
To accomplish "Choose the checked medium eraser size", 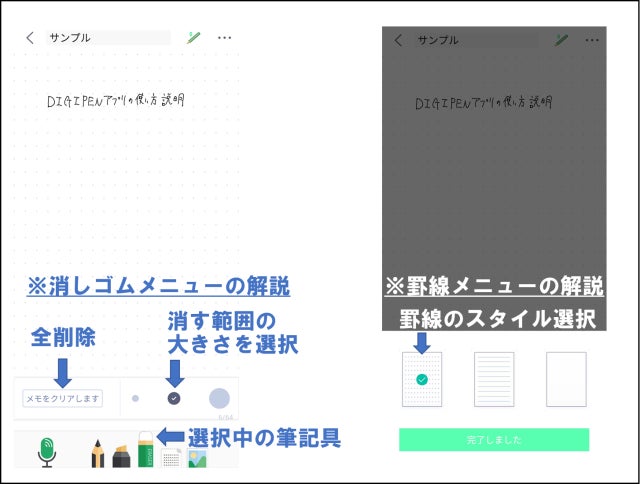I will pyautogui.click(x=174, y=398).
